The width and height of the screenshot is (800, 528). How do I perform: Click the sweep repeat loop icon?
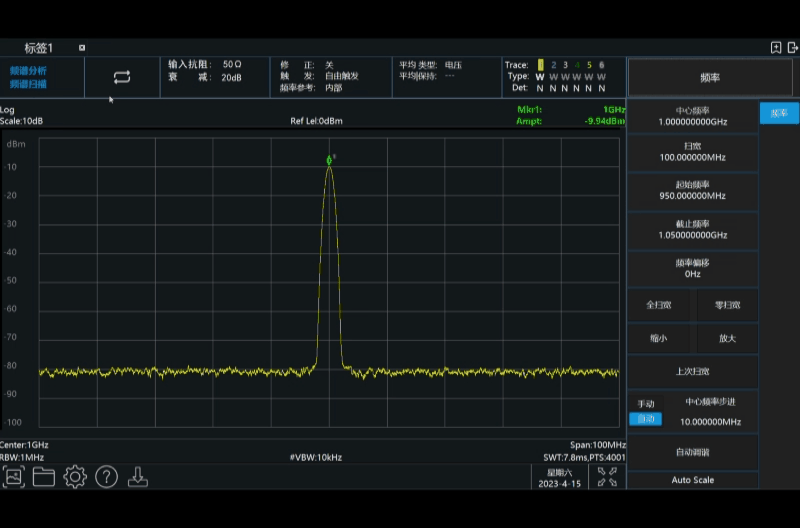[122, 77]
